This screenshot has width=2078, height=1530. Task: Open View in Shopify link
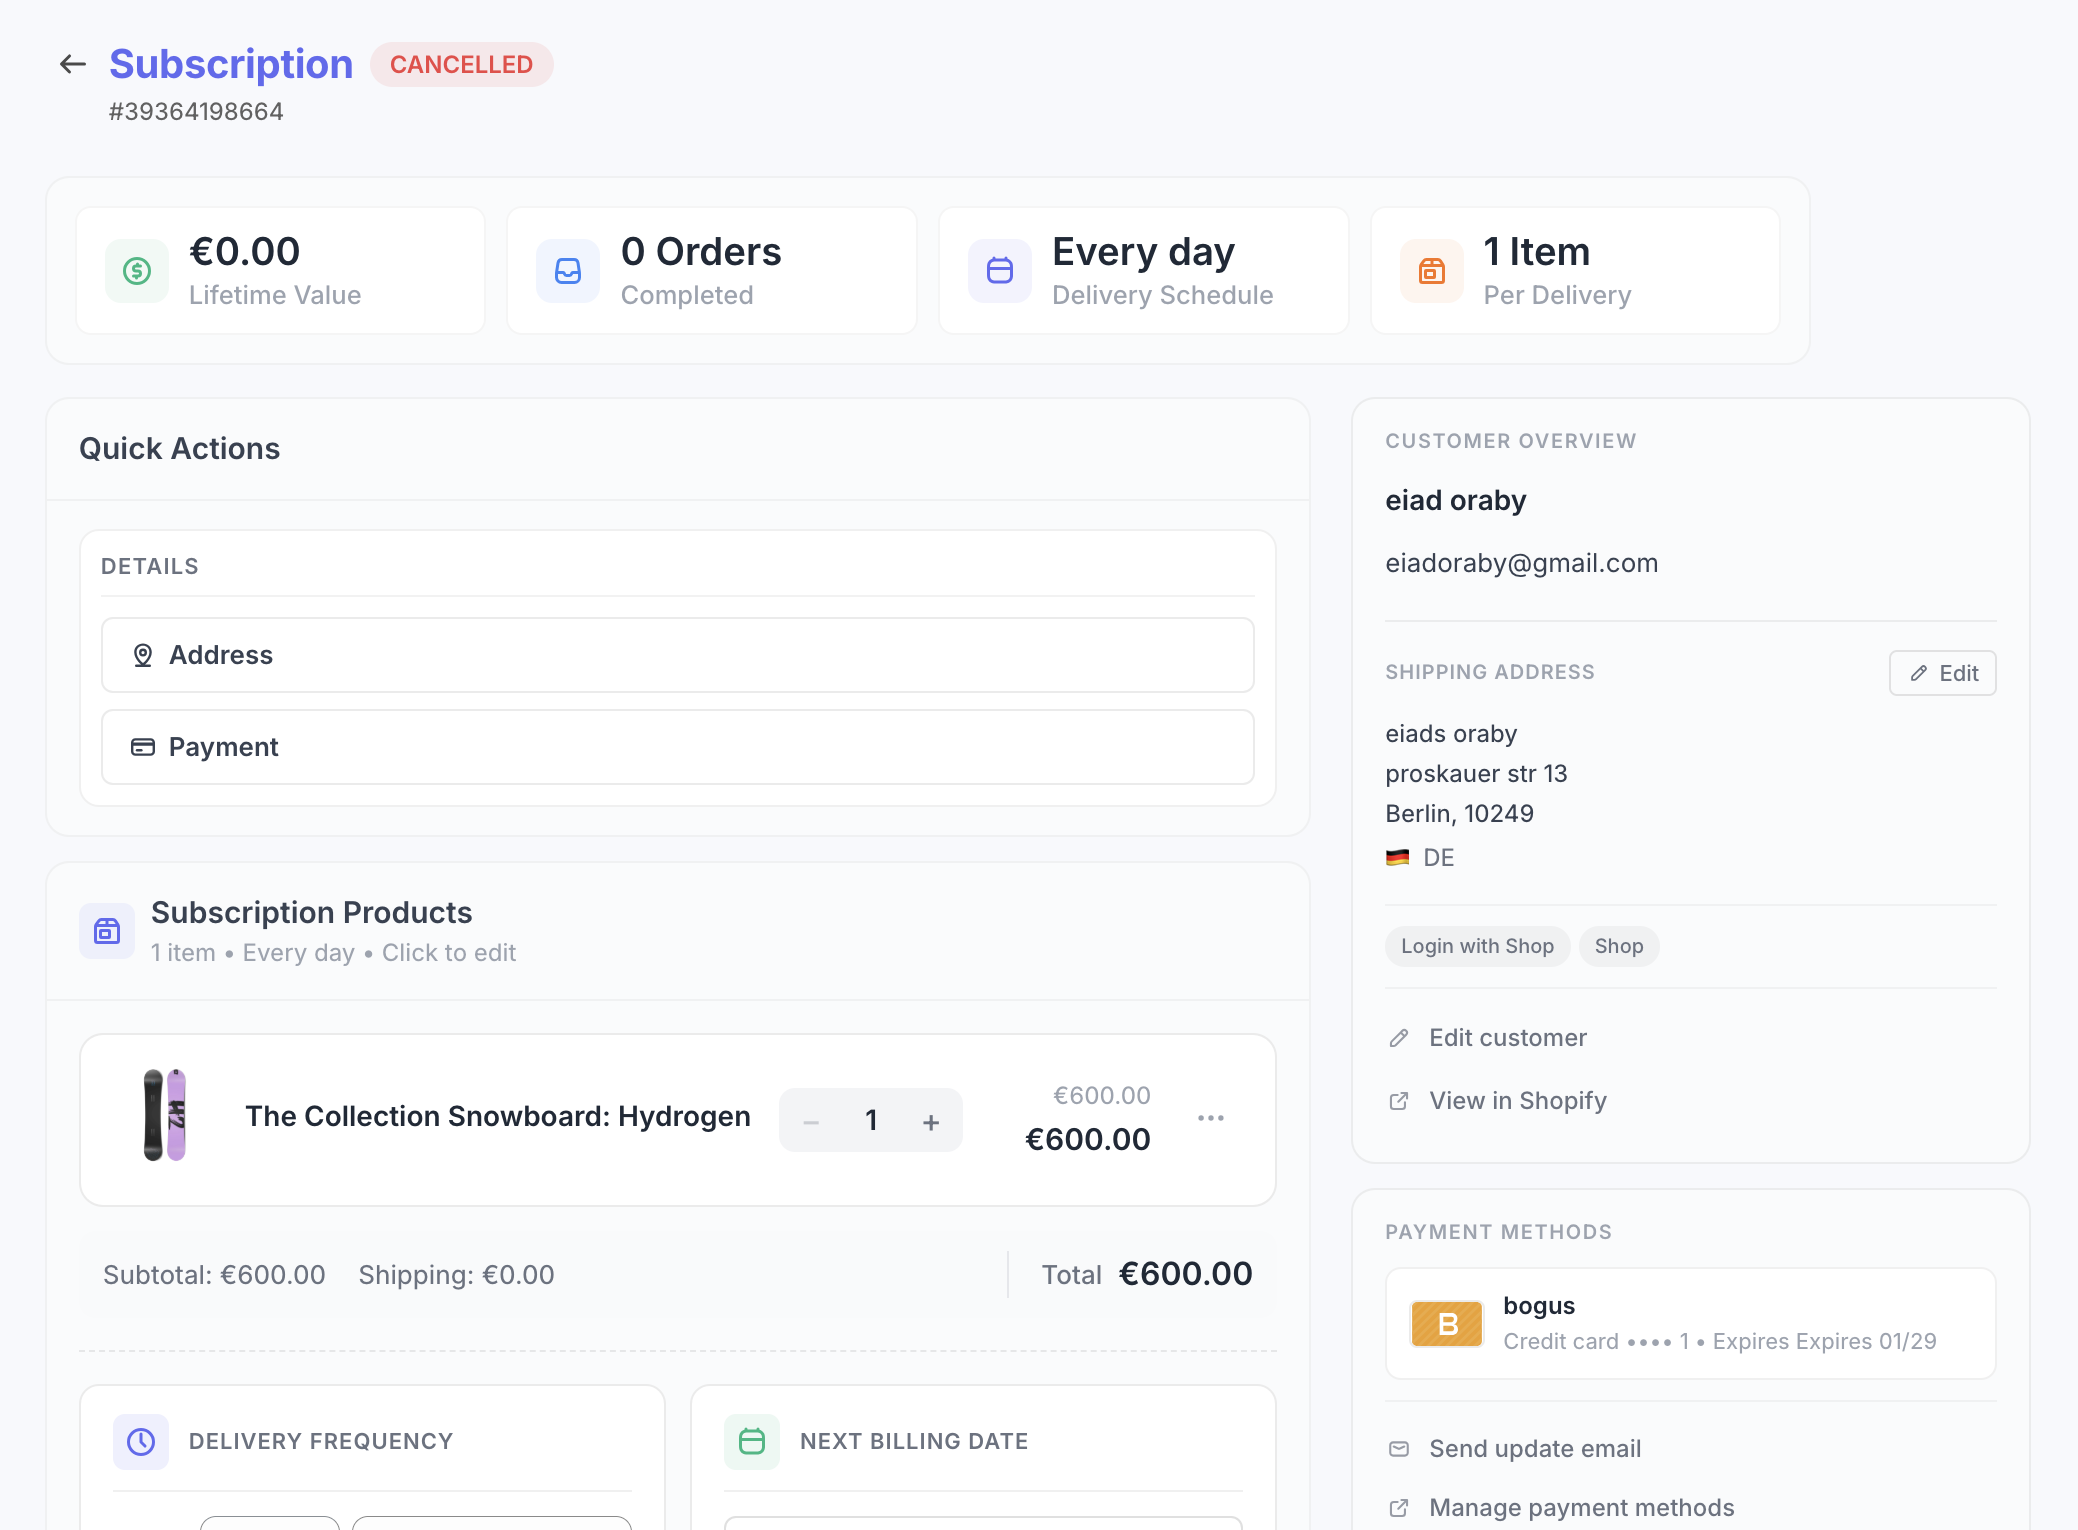click(1518, 1101)
